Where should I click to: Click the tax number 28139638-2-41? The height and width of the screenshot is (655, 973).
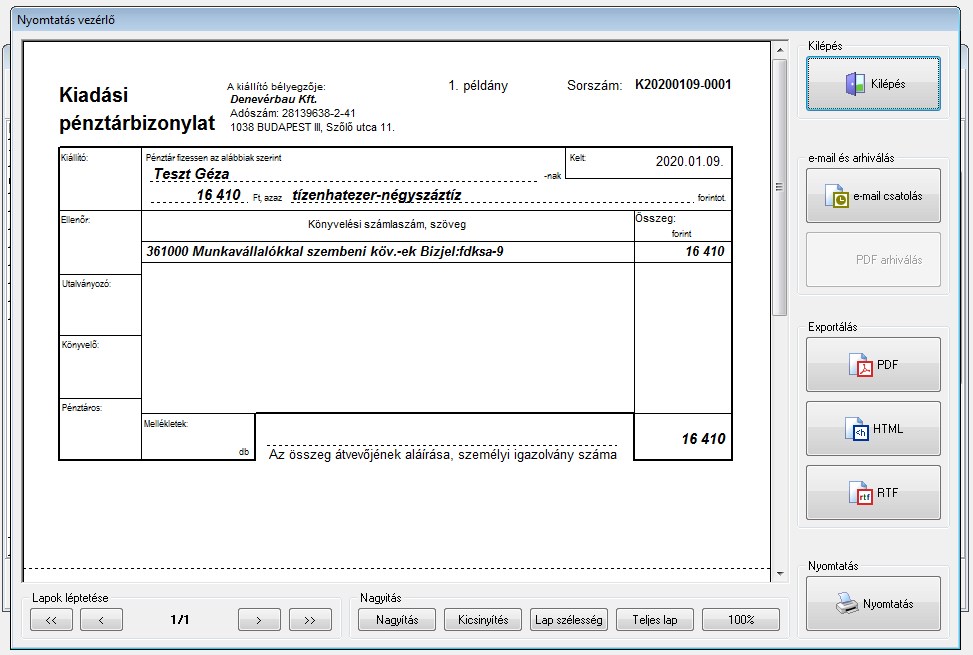[x=318, y=113]
